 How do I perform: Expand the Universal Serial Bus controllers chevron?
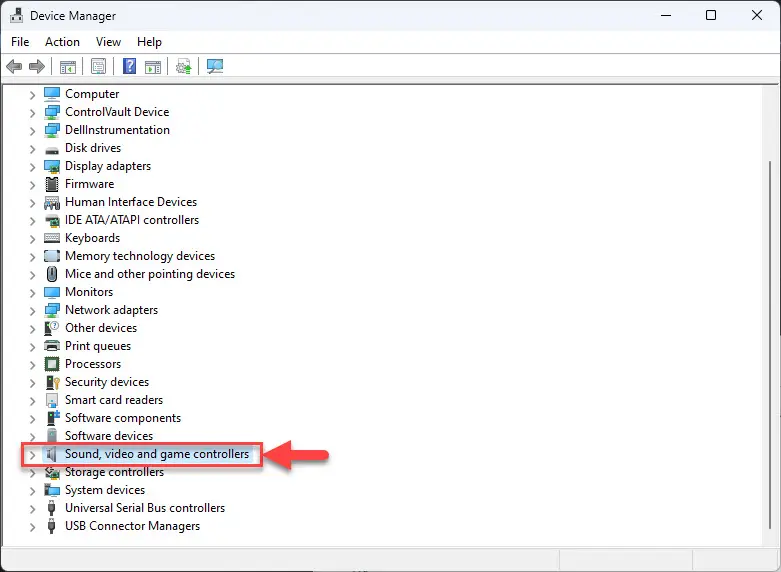32,509
